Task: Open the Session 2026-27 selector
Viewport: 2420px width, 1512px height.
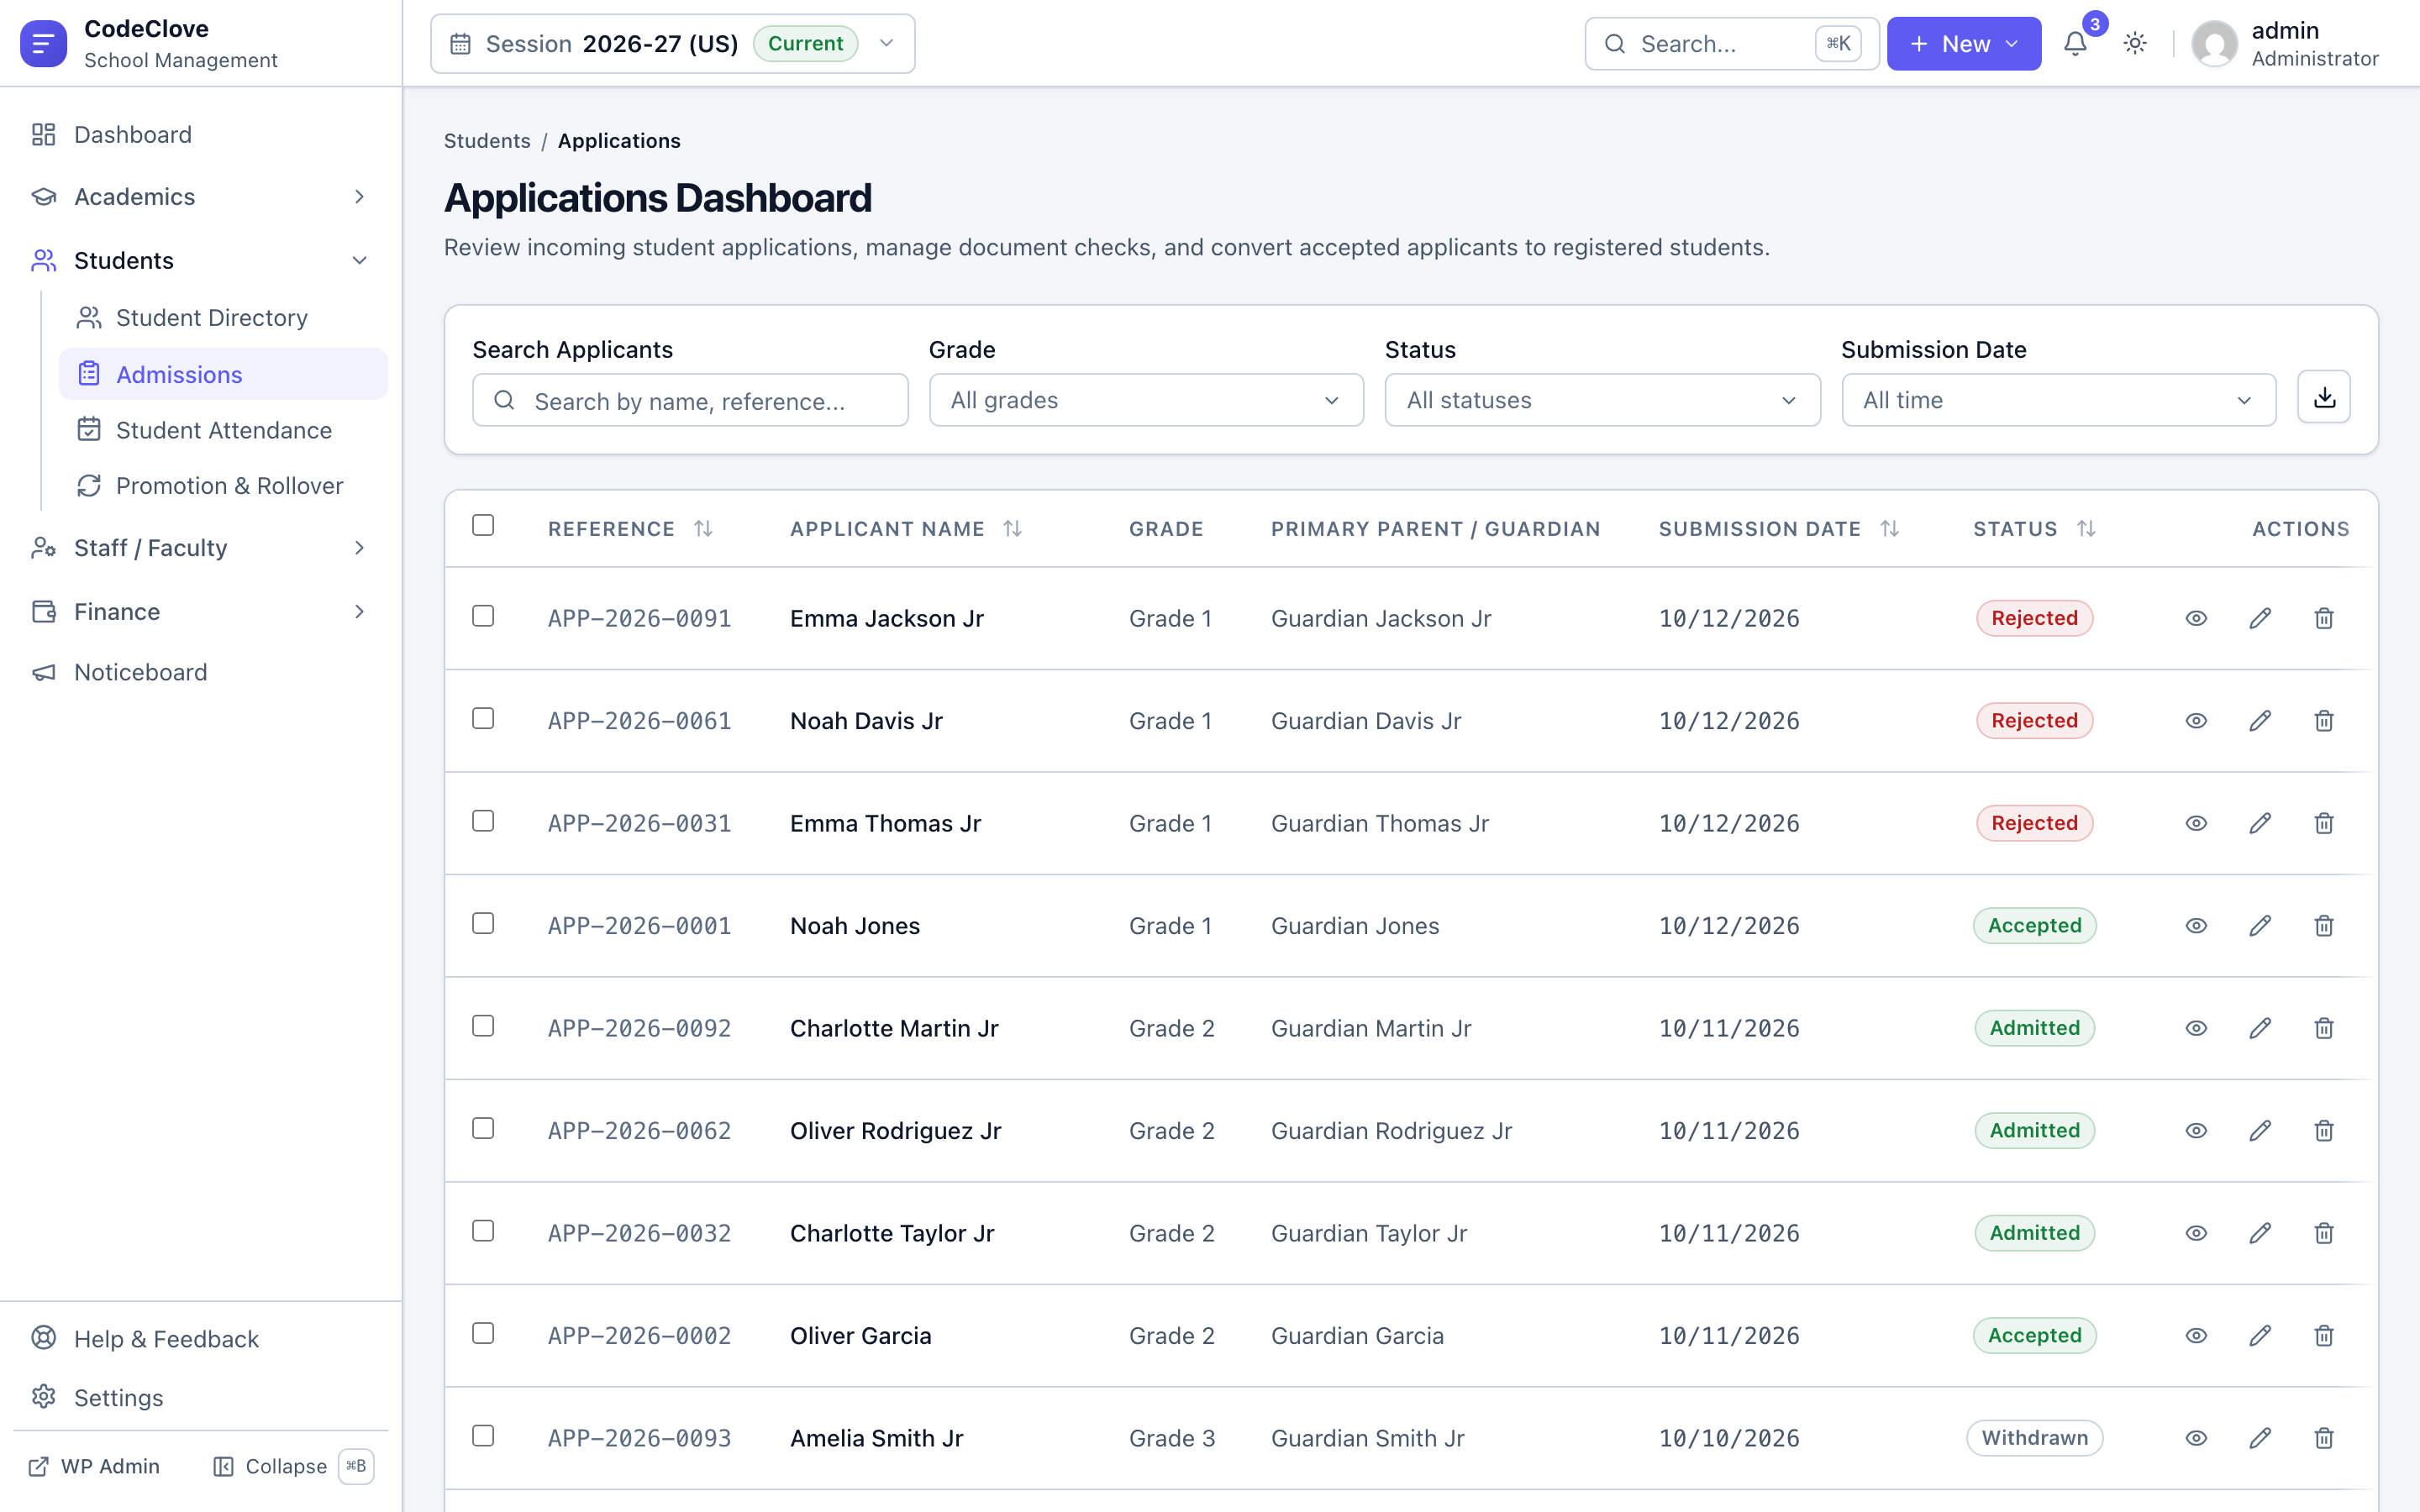Action: tap(672, 44)
